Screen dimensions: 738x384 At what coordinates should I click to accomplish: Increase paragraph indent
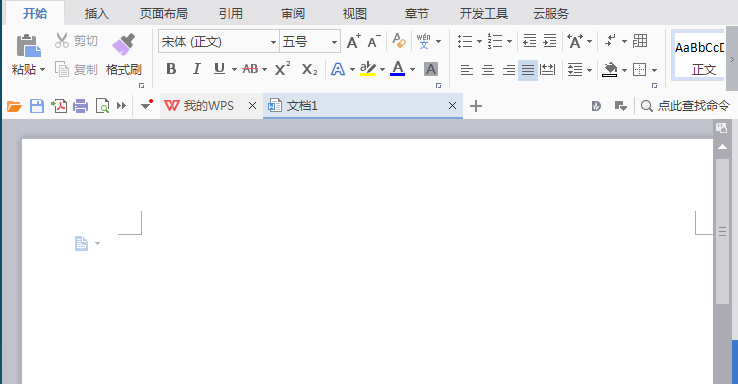click(x=550, y=41)
